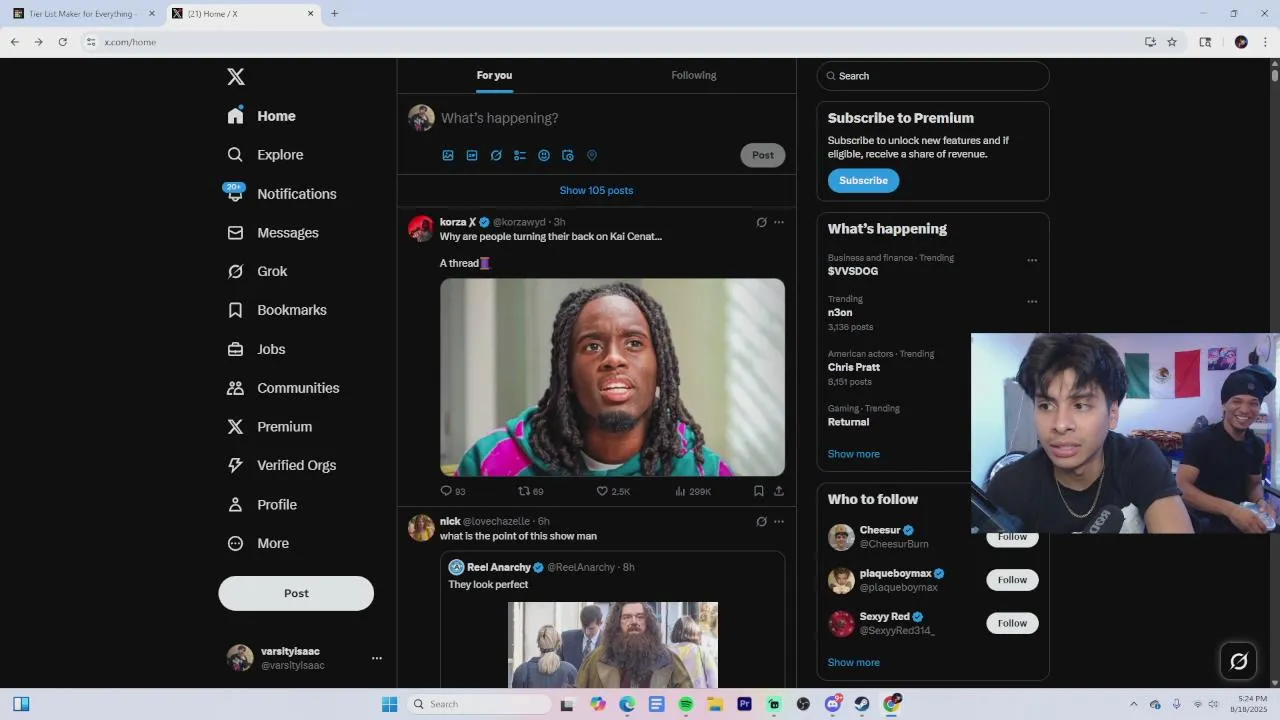Image resolution: width=1280 pixels, height=720 pixels.
Task: Open the Reel Anarchy quoted post
Action: point(612,620)
